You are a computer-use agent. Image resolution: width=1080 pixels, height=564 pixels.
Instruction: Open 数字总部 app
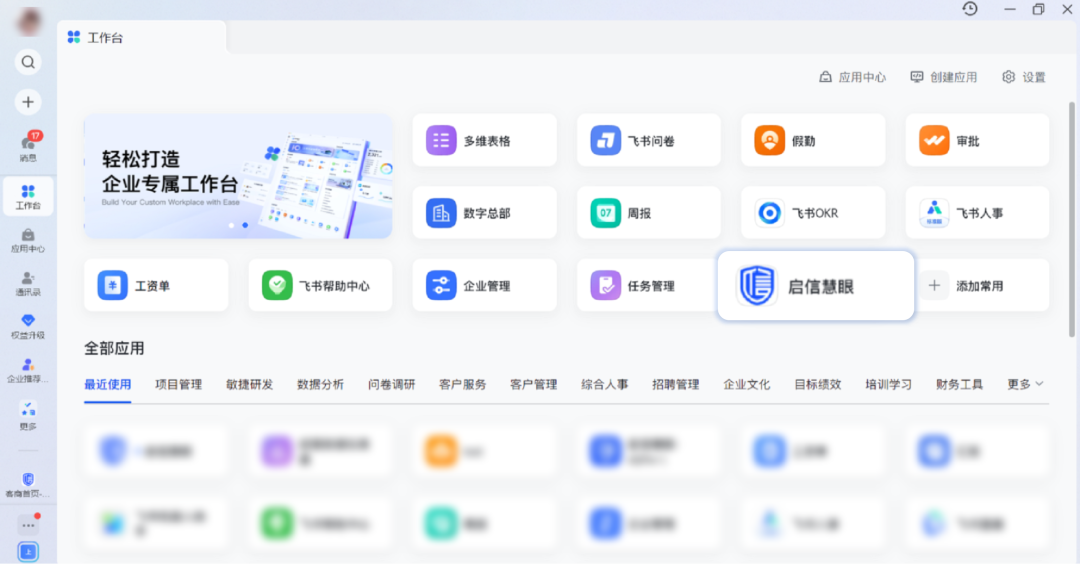click(484, 213)
